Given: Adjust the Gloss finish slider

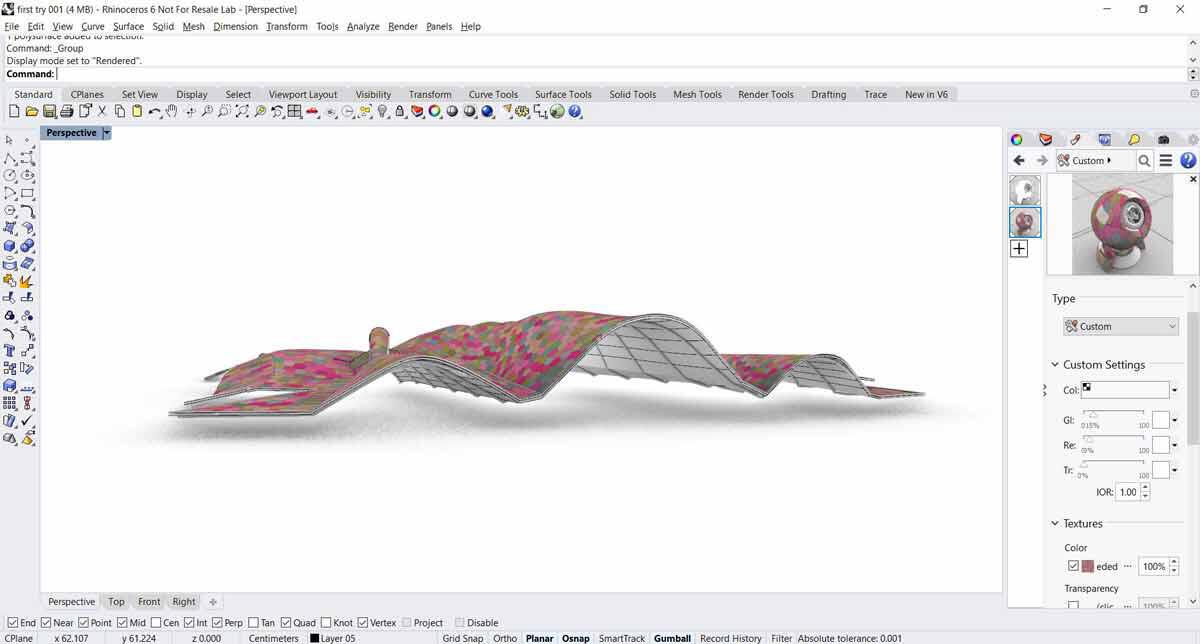Looking at the screenshot, I should pos(1113,414).
